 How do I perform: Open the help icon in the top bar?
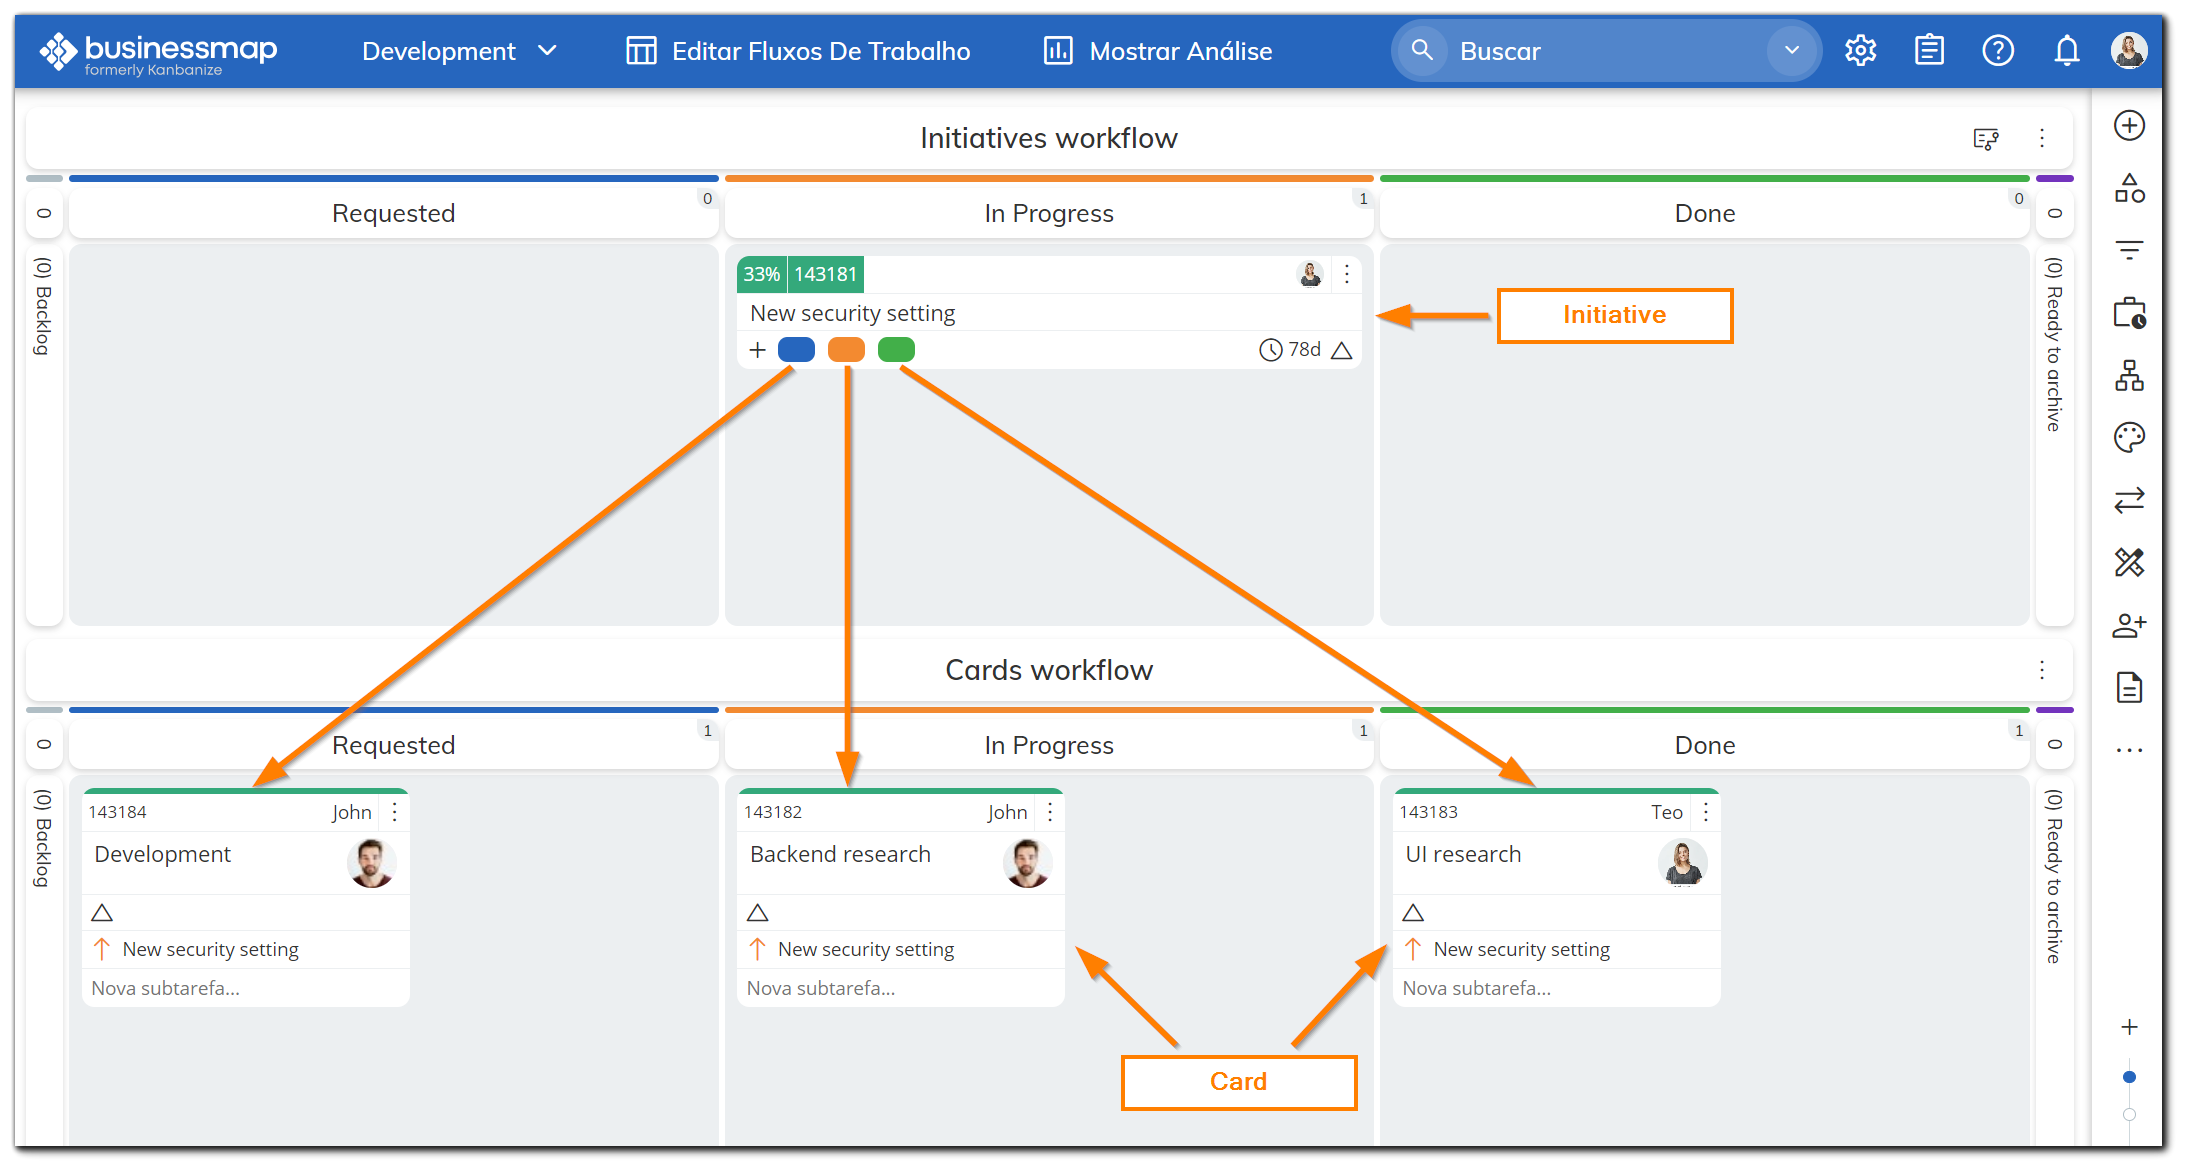click(1998, 50)
